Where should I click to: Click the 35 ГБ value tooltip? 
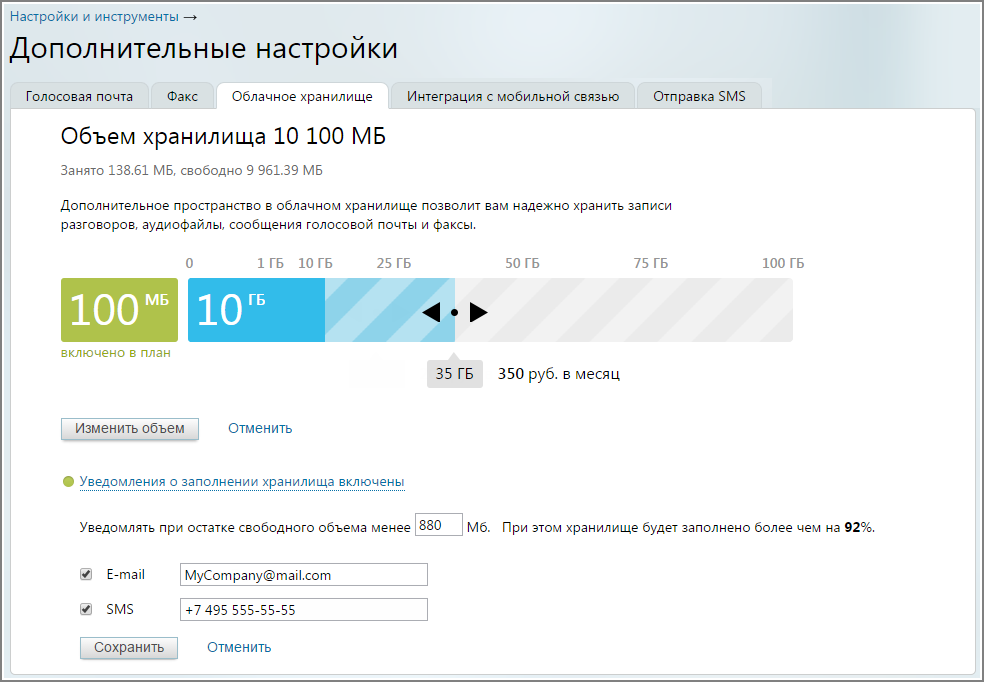click(454, 374)
